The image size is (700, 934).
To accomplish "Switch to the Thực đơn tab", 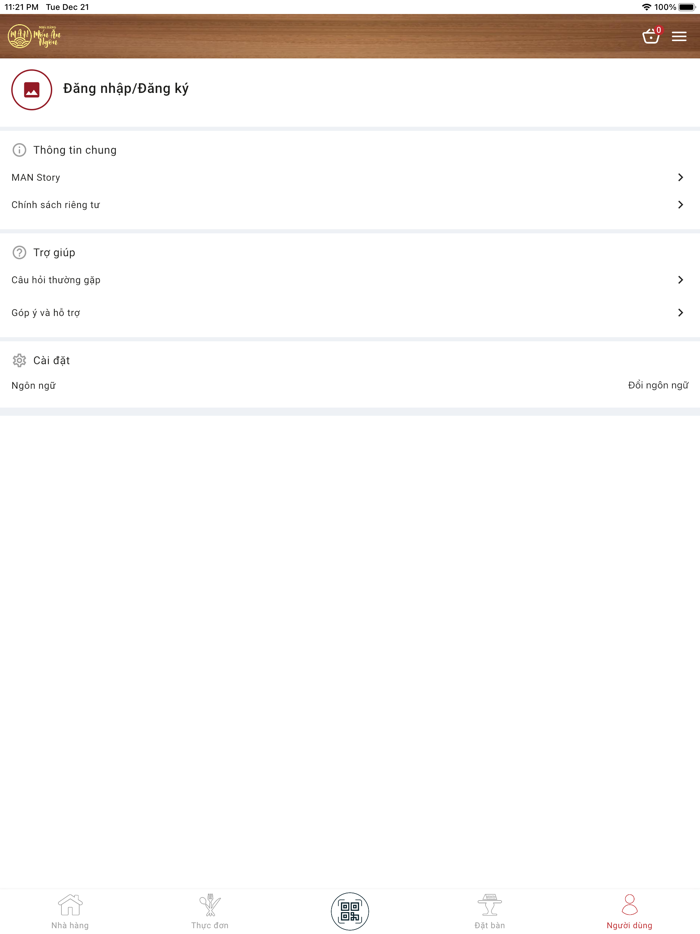I will click(x=210, y=911).
